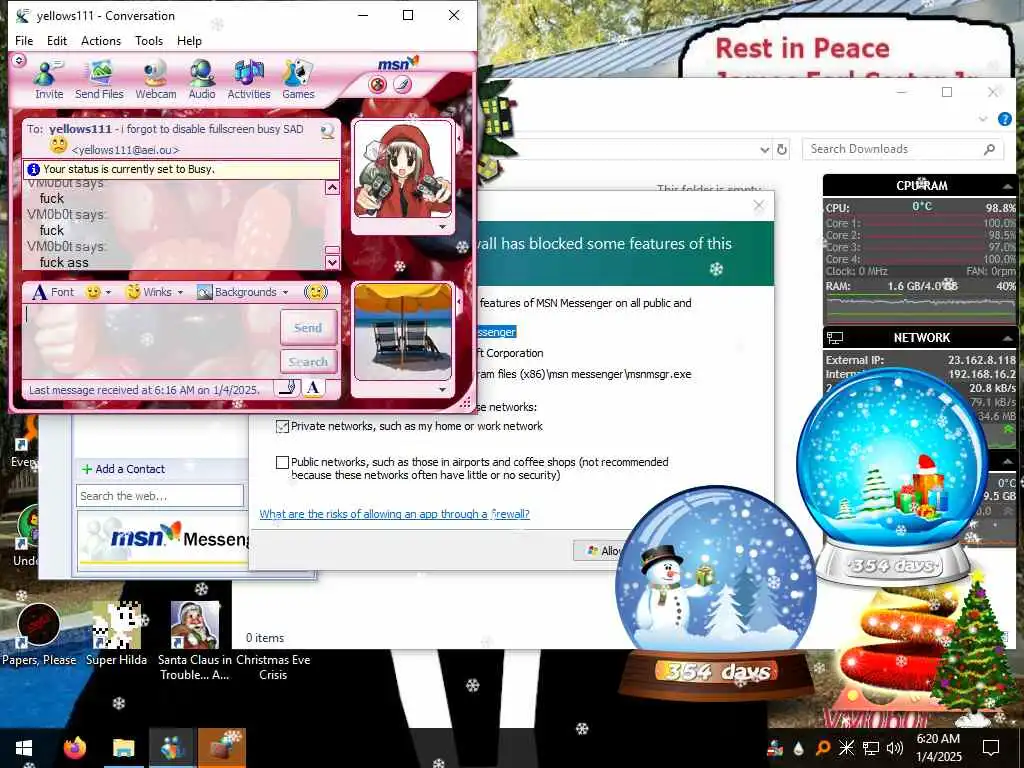Open the Santa Claus in Trouble desktop shortcut
Viewport: 1024px width, 768px height.
(x=194, y=641)
